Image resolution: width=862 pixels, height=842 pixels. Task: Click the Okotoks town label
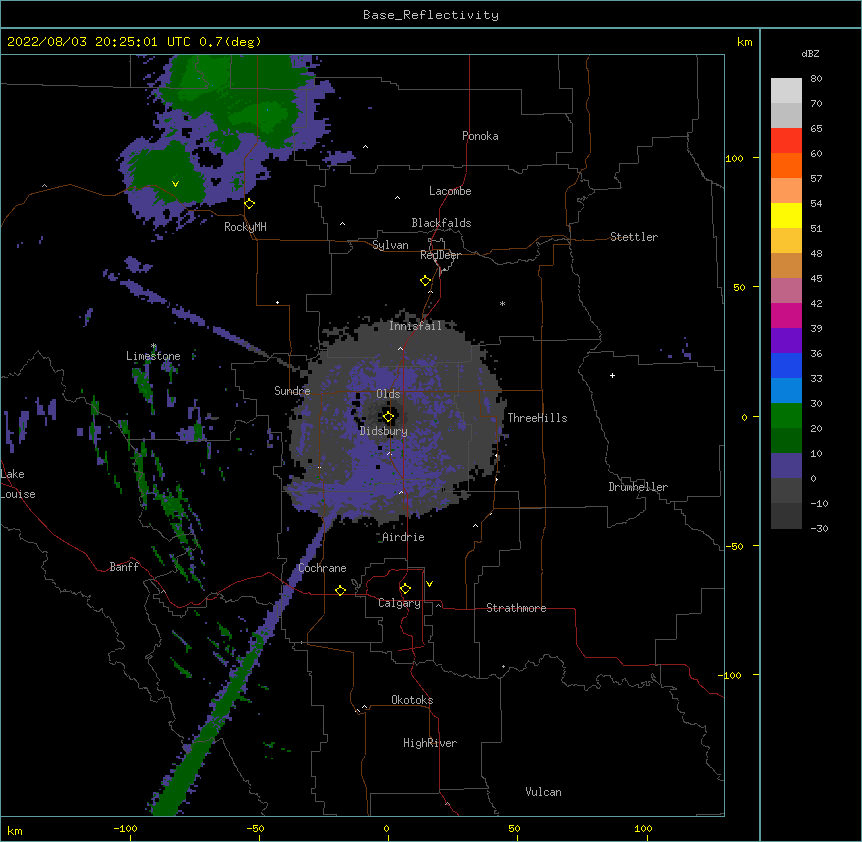point(412,700)
